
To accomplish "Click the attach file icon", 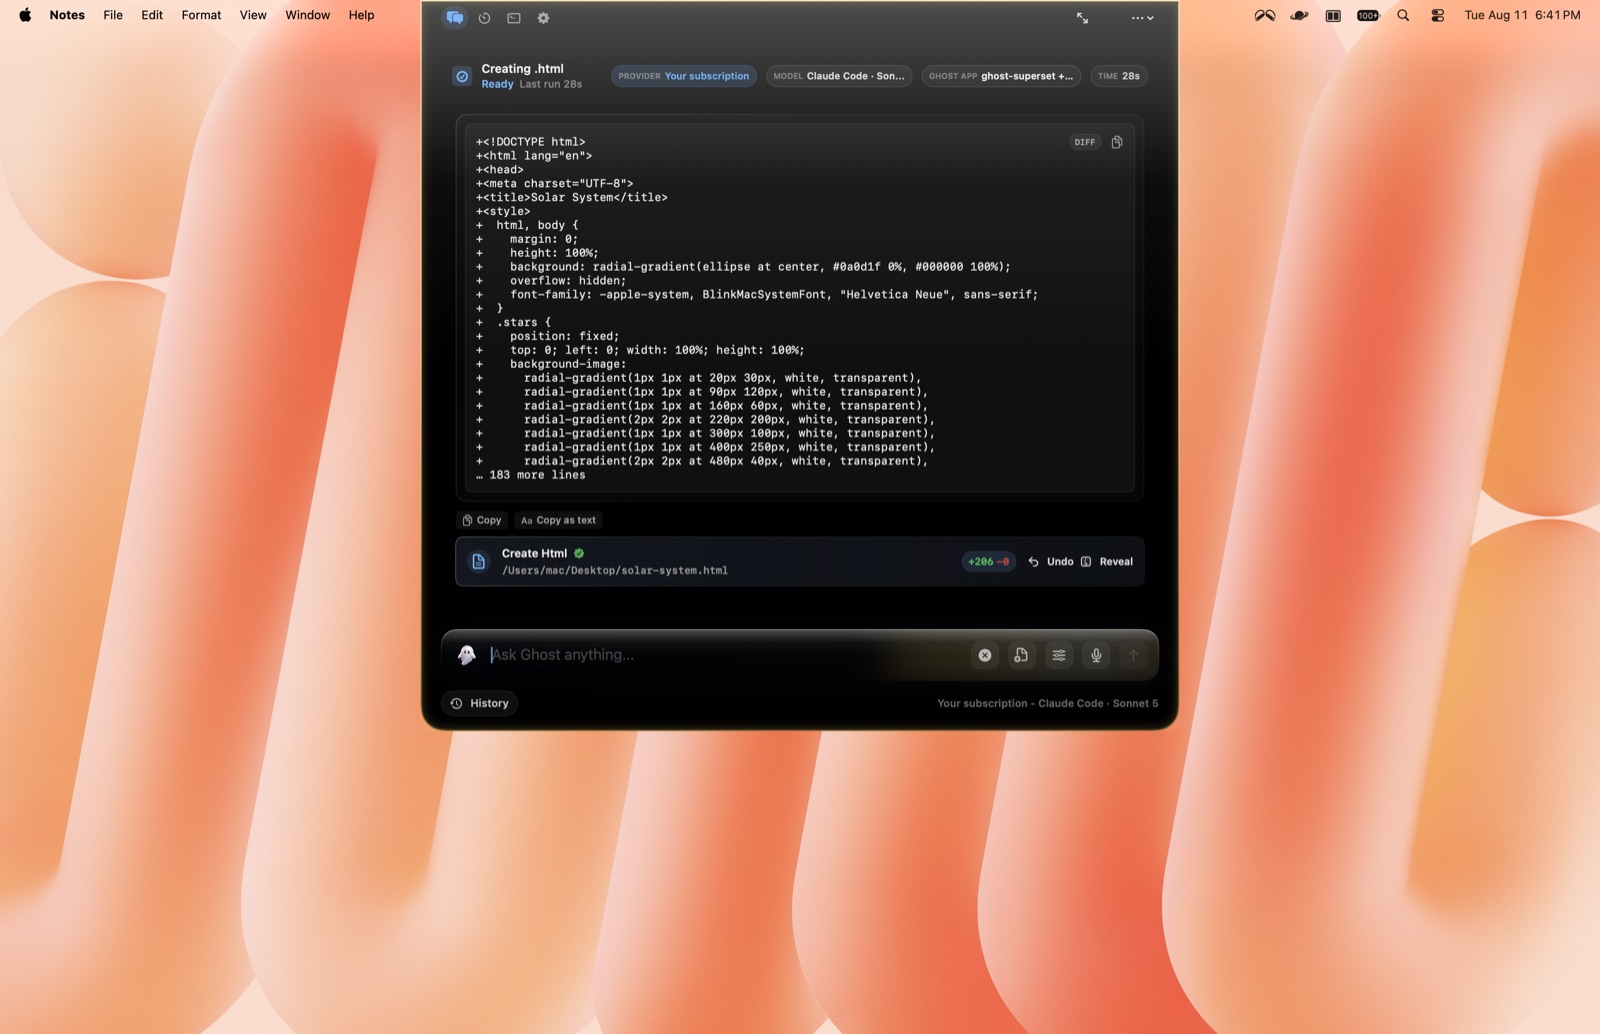I will [1021, 655].
